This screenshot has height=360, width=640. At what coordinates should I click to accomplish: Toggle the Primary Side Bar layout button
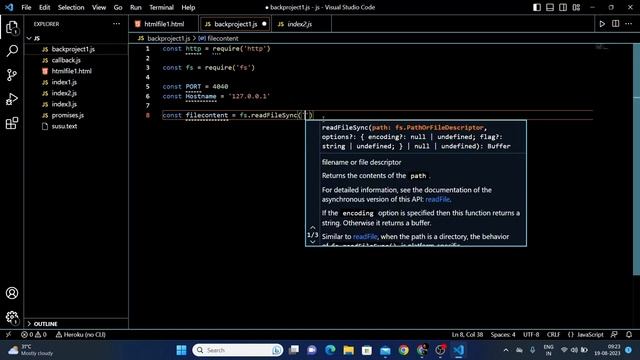(537, 7)
